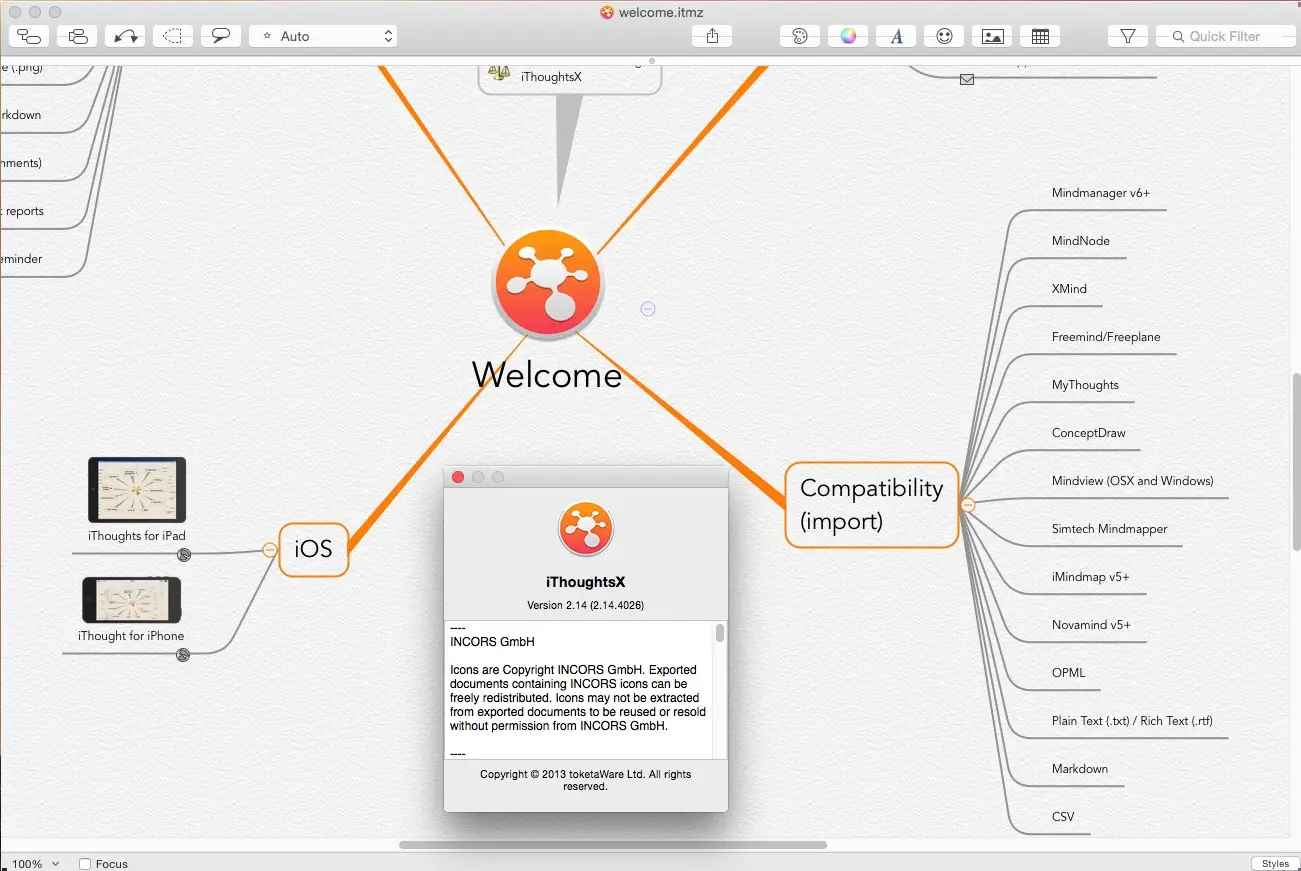Screen dimensions: 1301x871
Task: Select the MindNode topic
Action: click(1081, 241)
